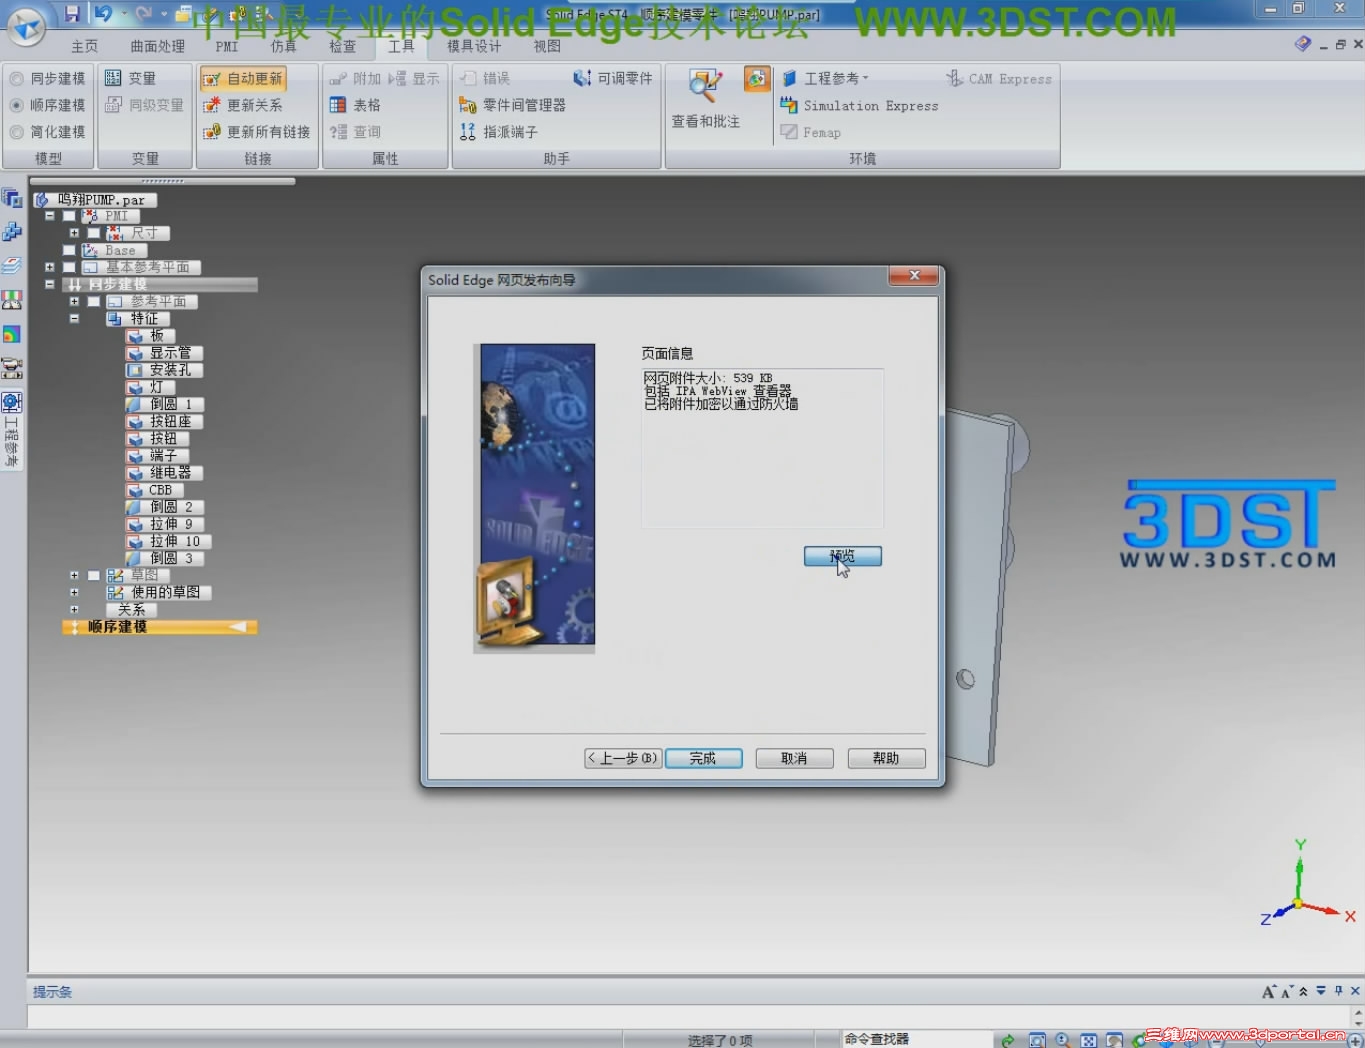Open the 零件间管理器 (Inter-Part Manager)

(x=512, y=105)
